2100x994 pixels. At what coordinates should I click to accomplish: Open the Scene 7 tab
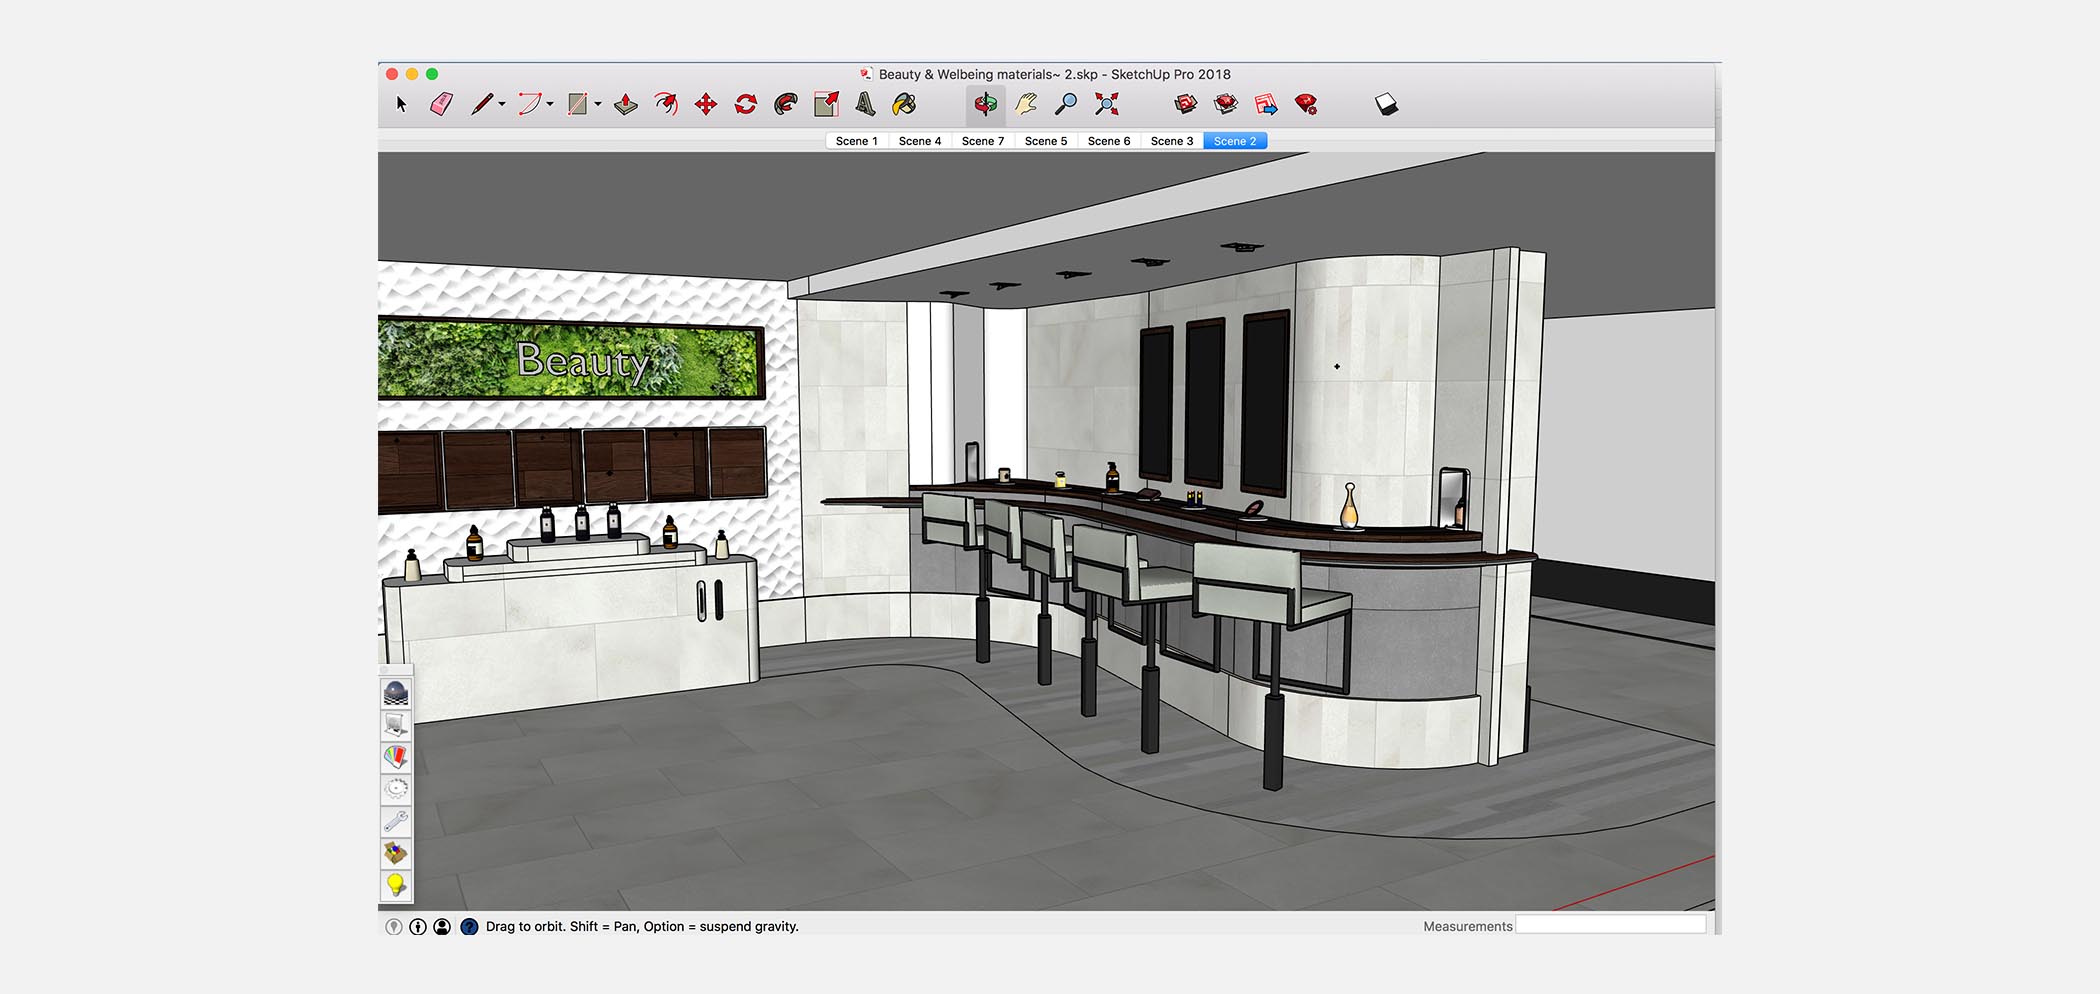[983, 141]
